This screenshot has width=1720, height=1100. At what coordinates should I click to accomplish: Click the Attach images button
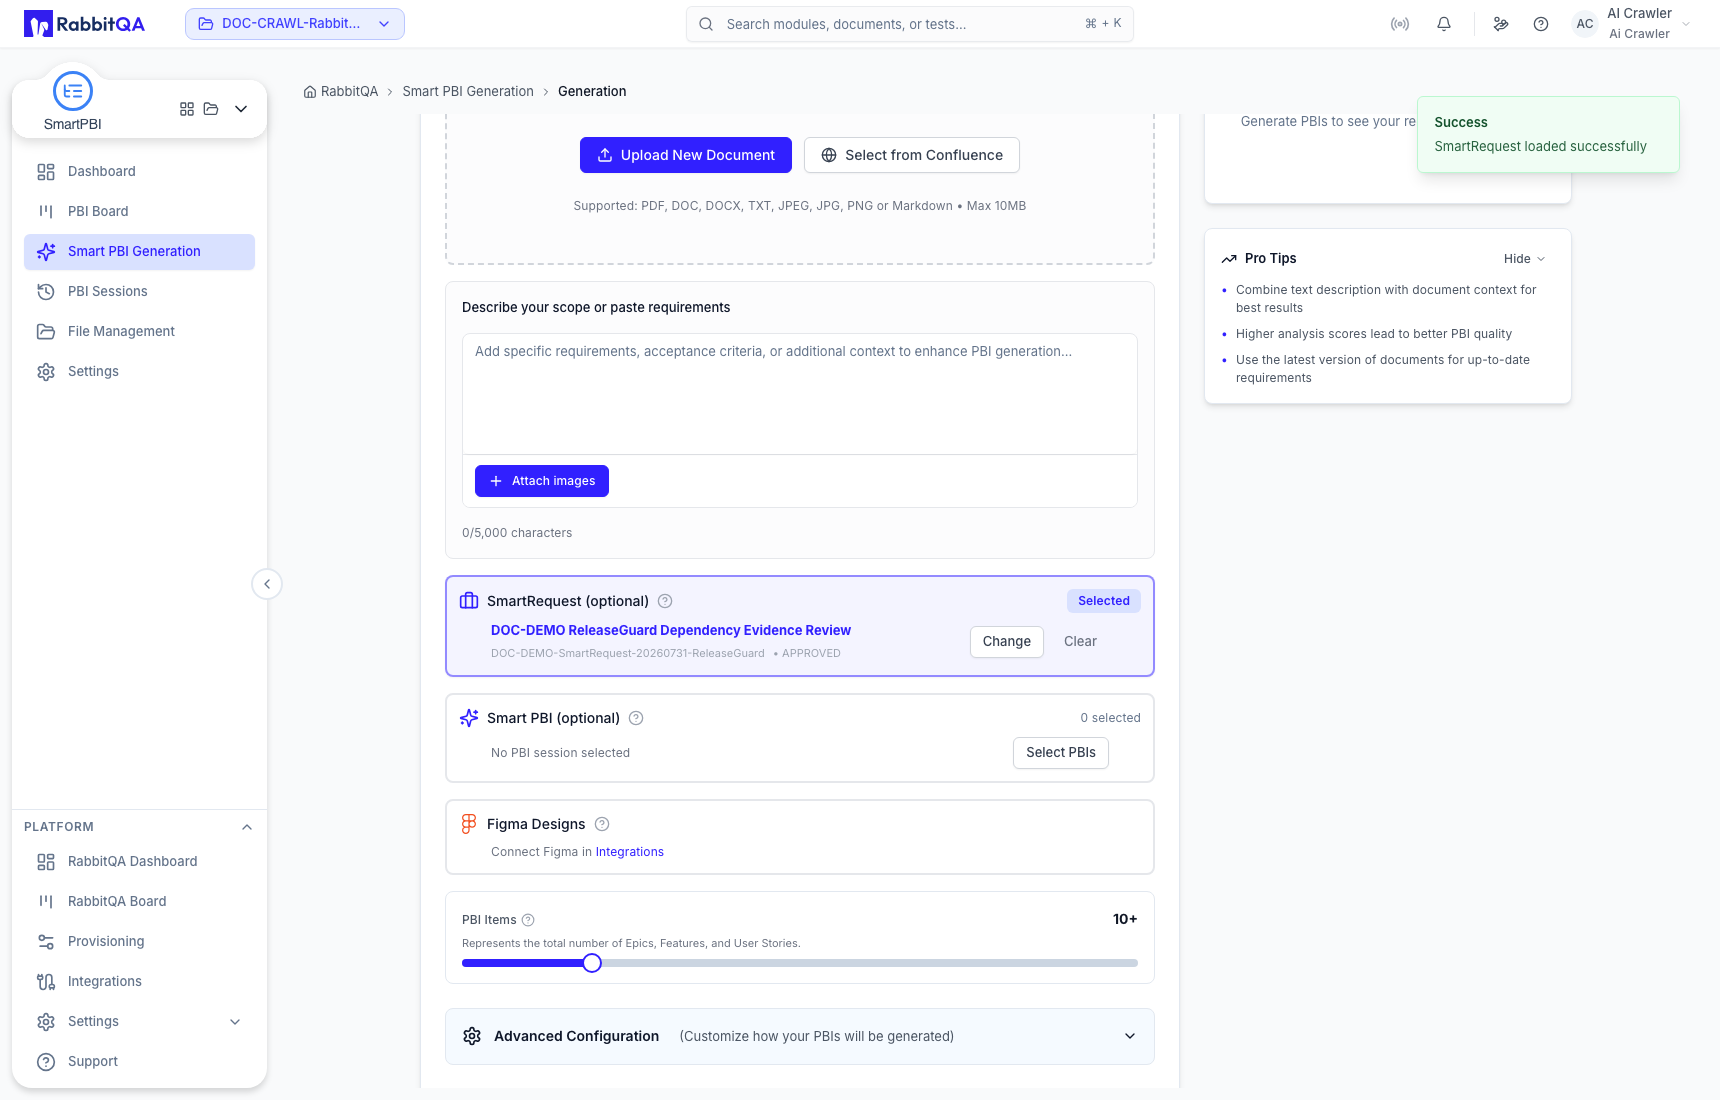[x=542, y=481]
